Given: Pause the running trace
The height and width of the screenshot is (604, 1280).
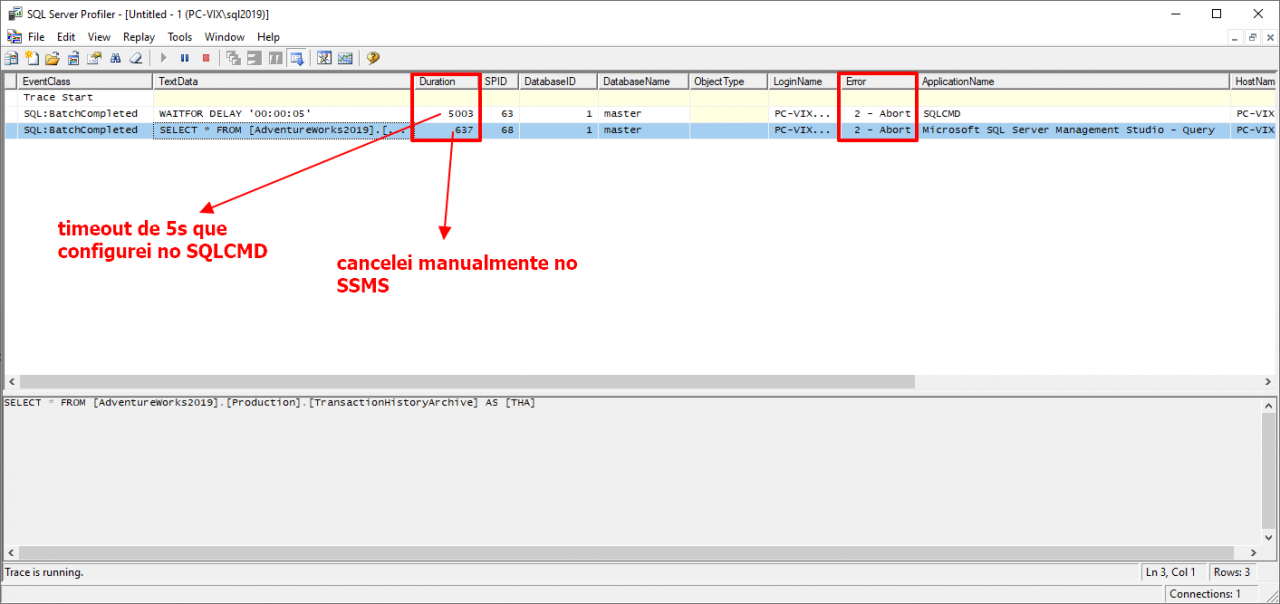Looking at the screenshot, I should pos(184,58).
